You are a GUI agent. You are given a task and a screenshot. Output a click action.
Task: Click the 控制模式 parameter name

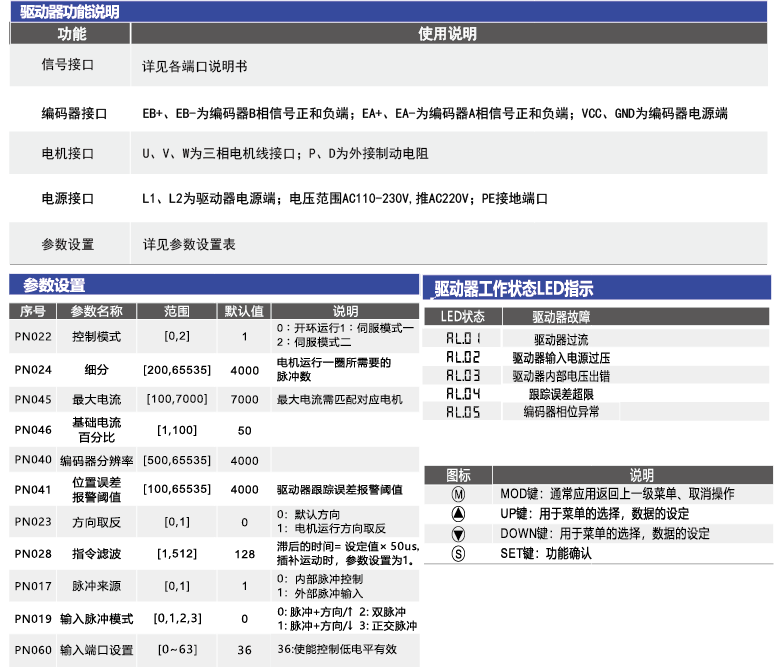coord(96,337)
